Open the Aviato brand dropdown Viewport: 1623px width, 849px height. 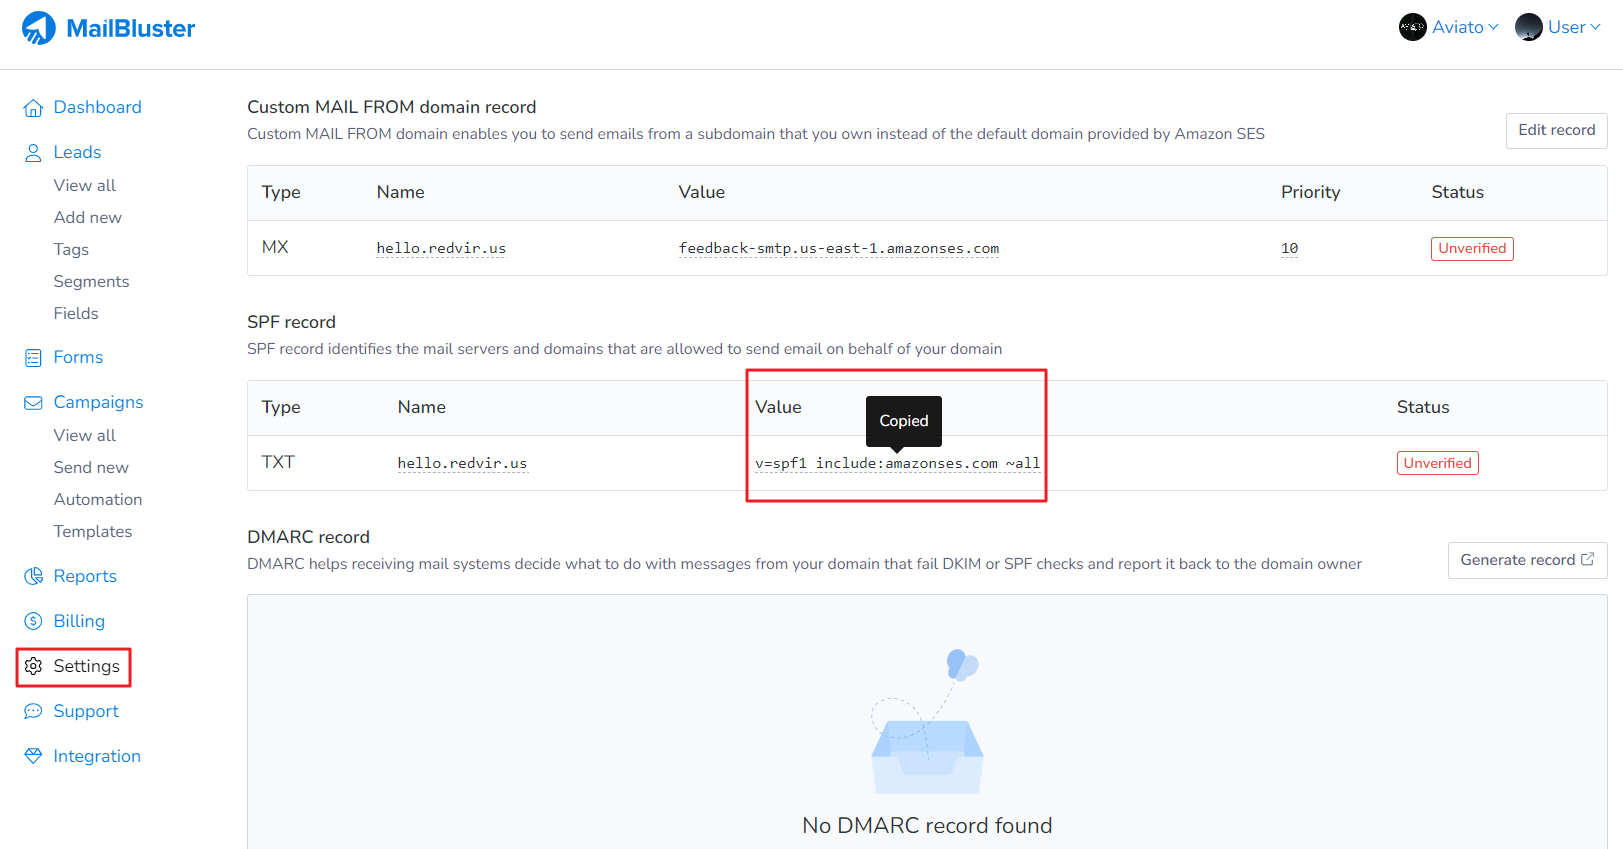[x=1449, y=28]
